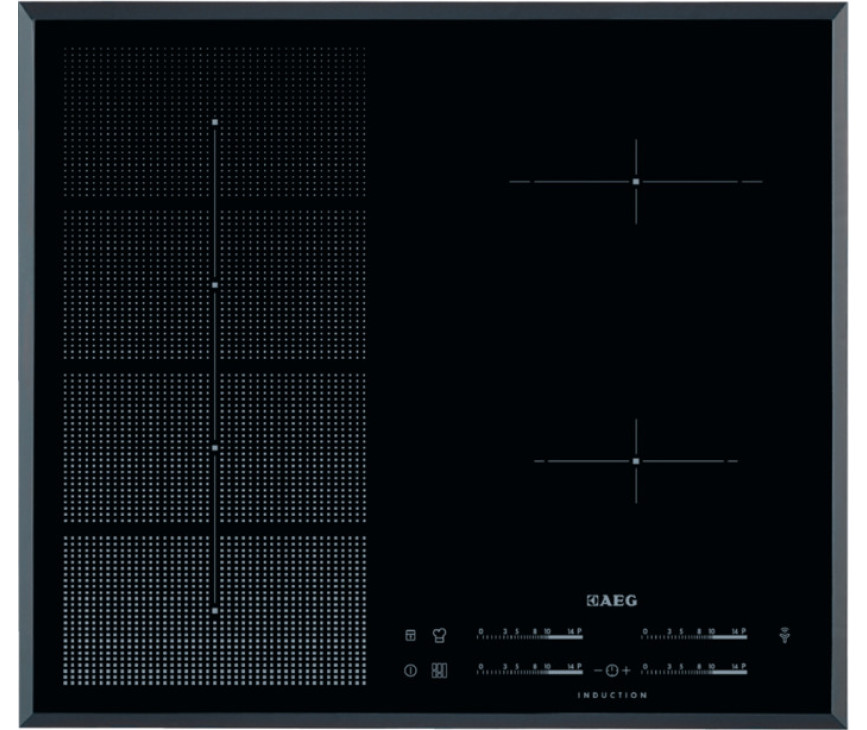Touch the second-from-front dotted flex zone section
Viewport: 867px width, 730px height.
[215, 448]
